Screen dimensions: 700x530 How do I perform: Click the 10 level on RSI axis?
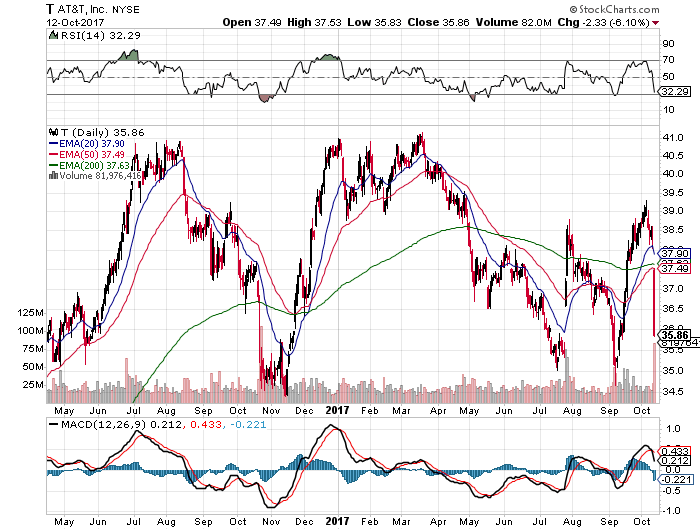[x=669, y=109]
